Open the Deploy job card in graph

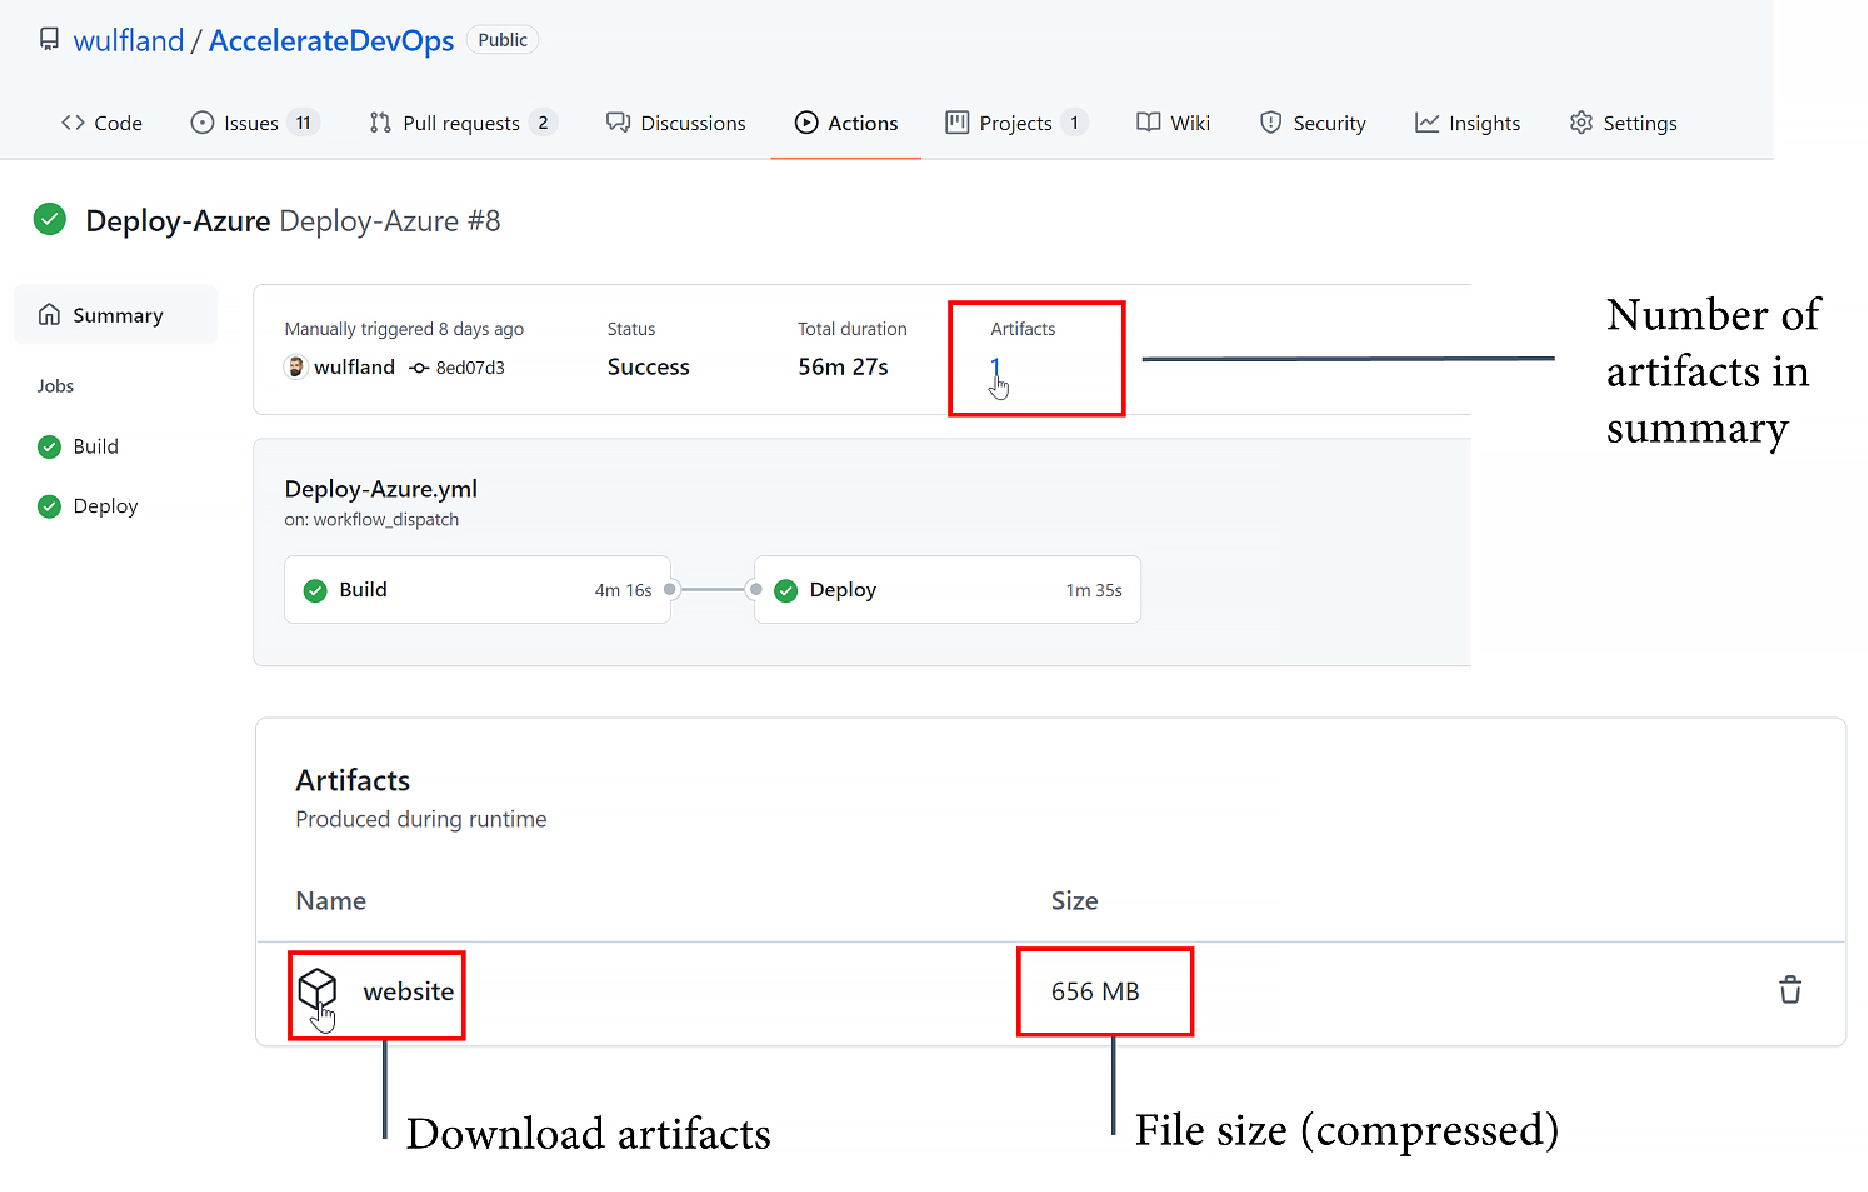pos(947,589)
